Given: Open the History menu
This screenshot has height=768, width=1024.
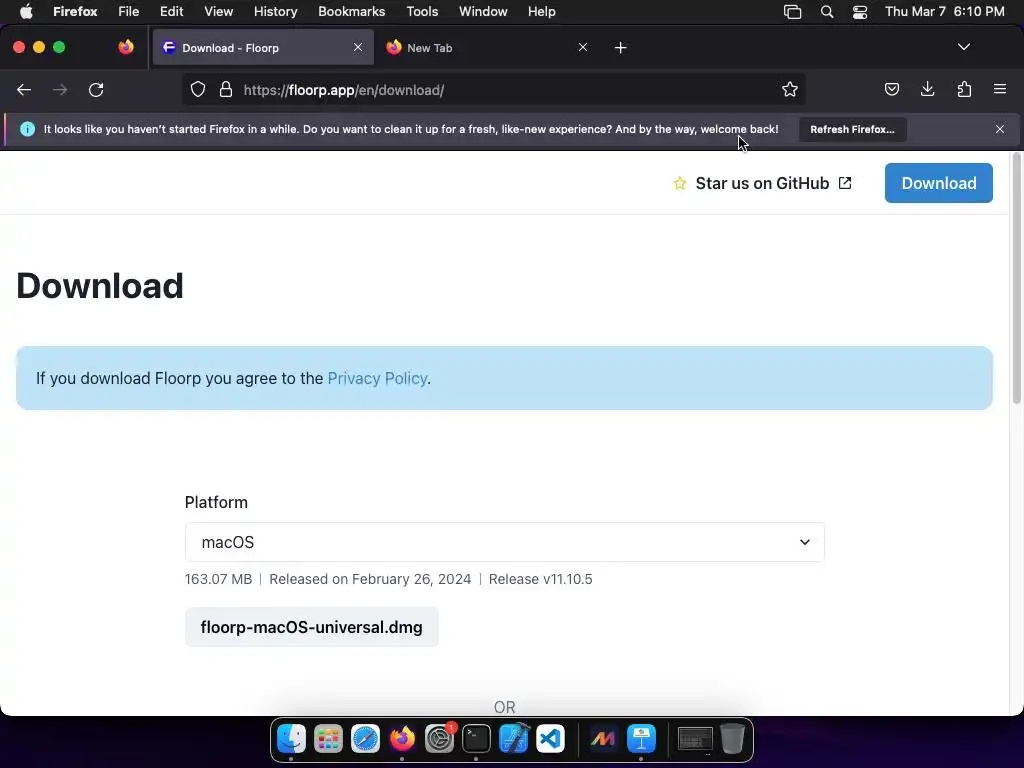Looking at the screenshot, I should (275, 11).
